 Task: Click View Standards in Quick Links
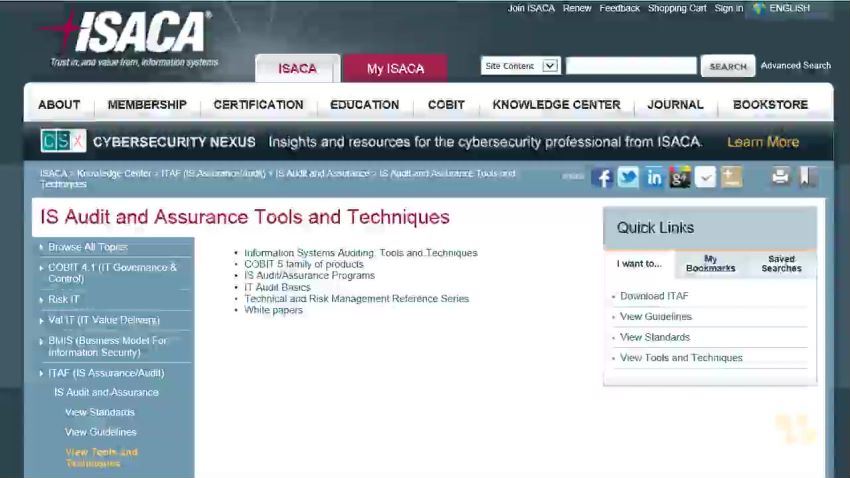pos(655,338)
